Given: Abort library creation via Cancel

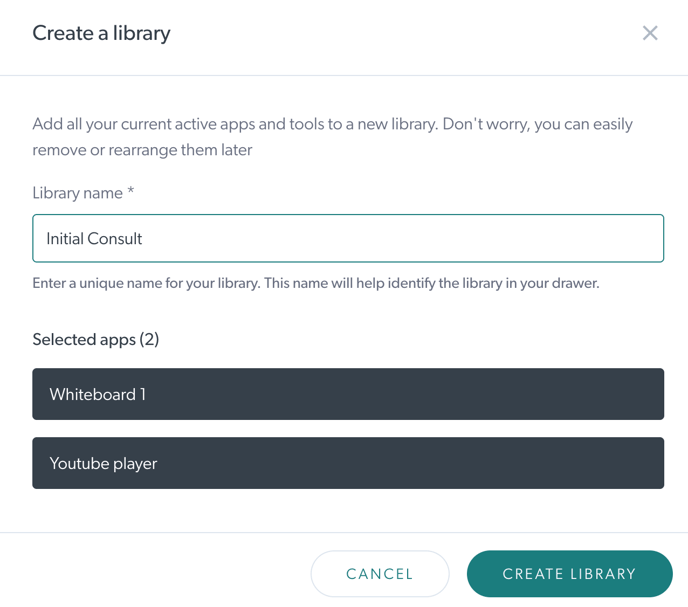Looking at the screenshot, I should click(x=380, y=574).
